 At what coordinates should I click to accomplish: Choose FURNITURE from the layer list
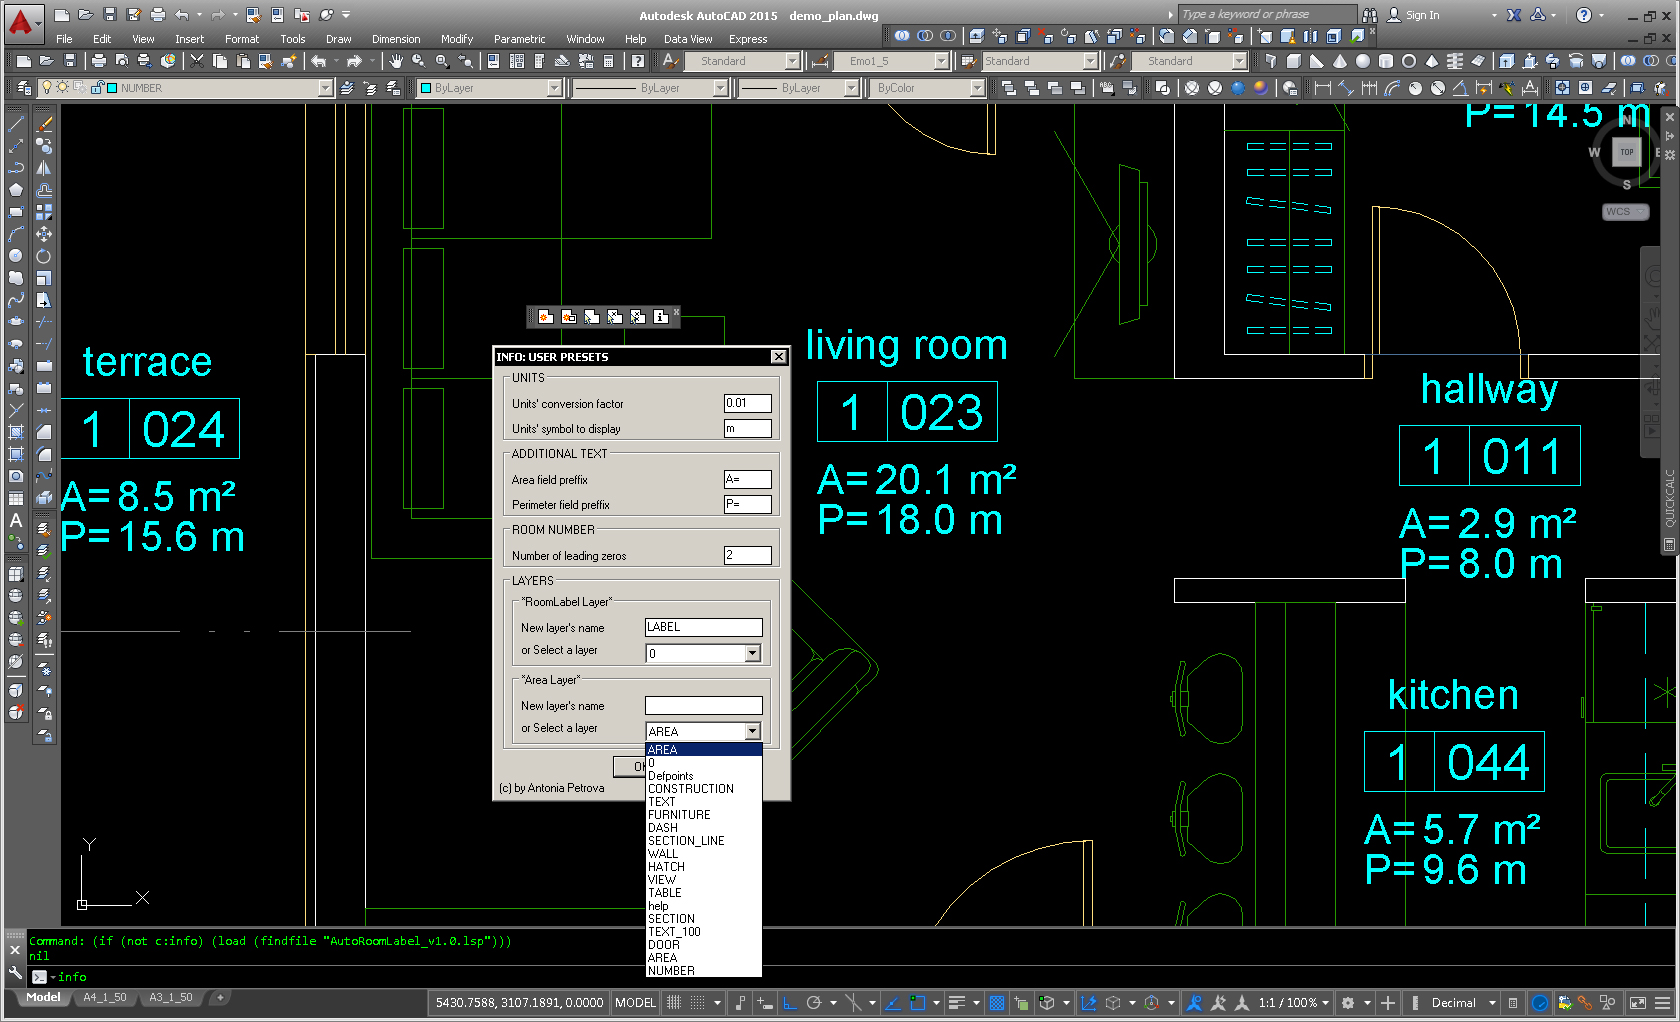pyautogui.click(x=679, y=815)
